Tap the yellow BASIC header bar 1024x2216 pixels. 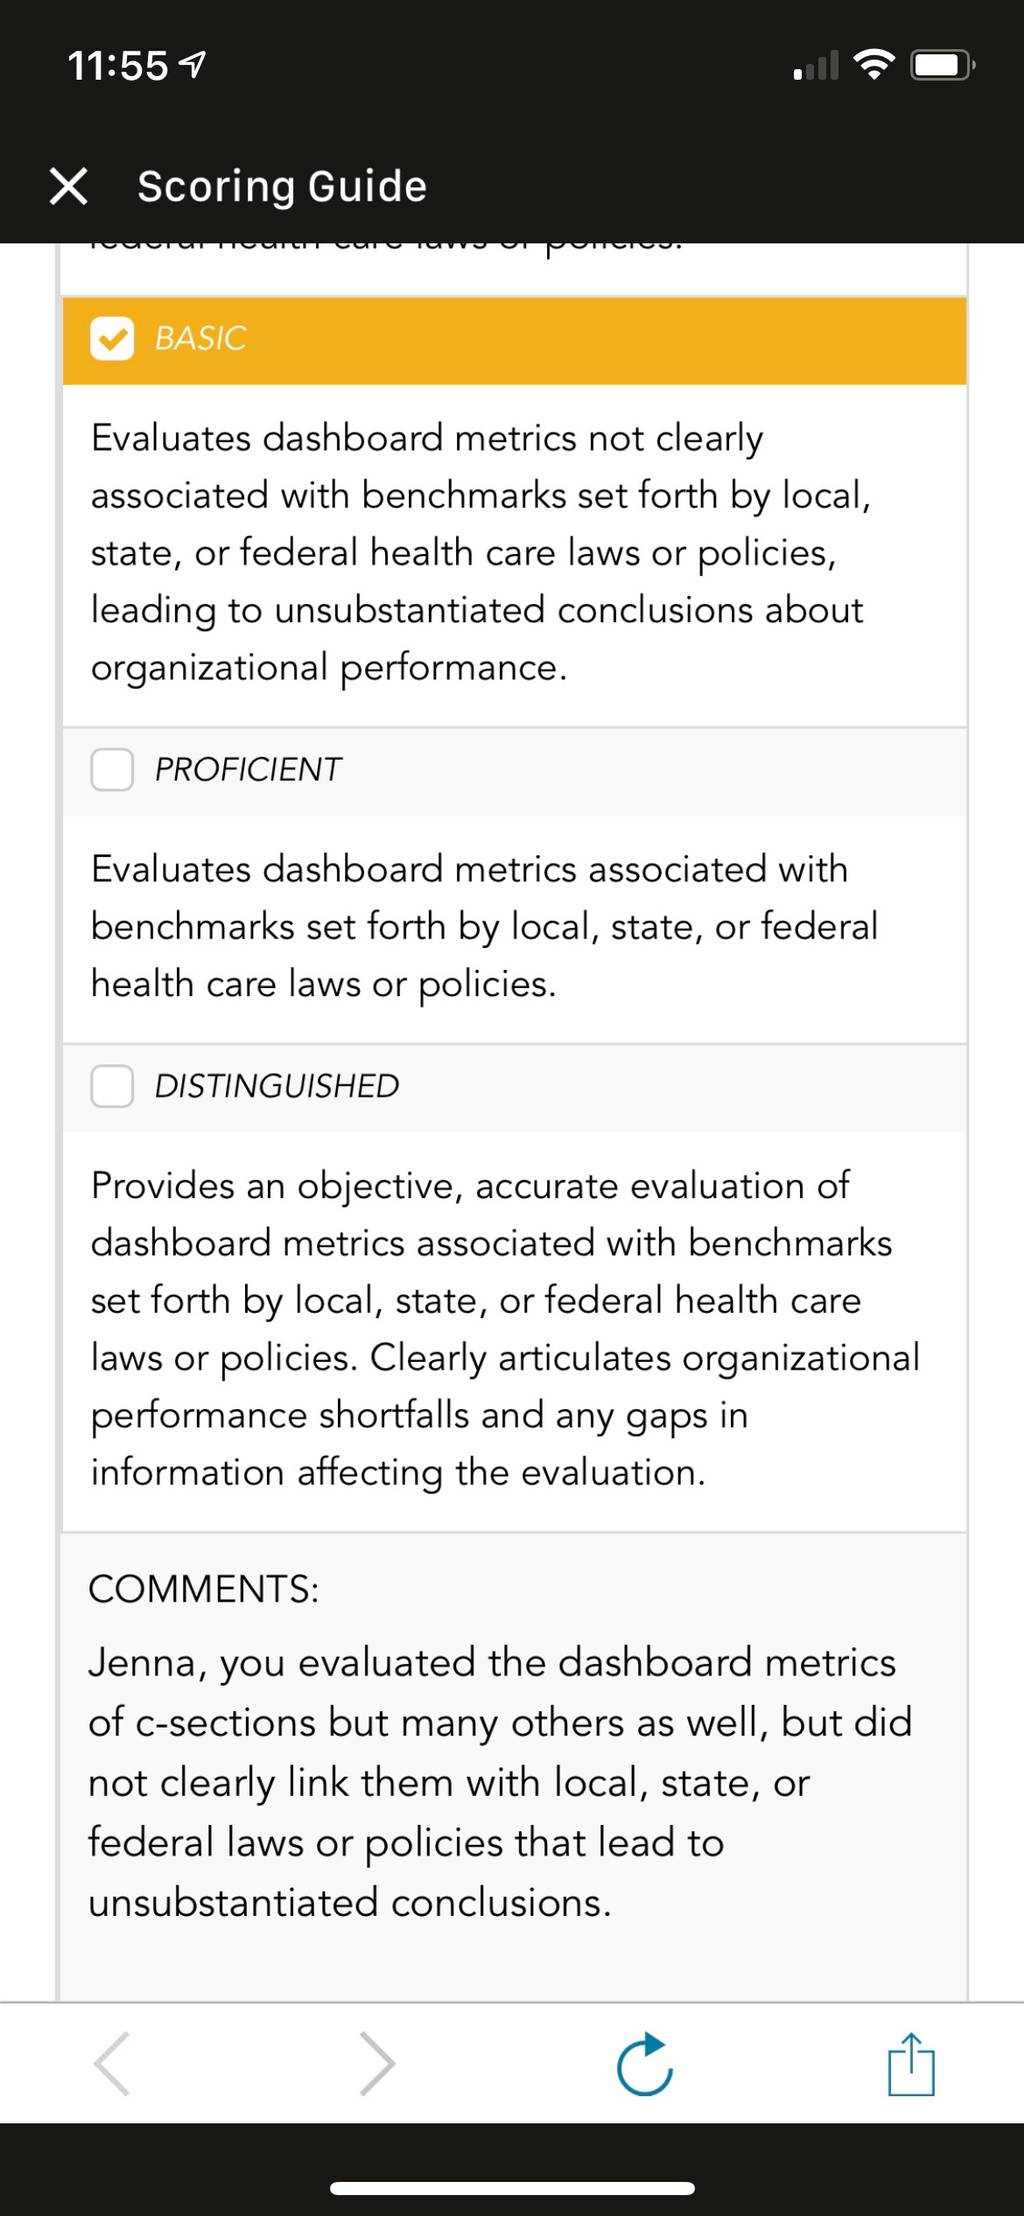[x=514, y=340]
